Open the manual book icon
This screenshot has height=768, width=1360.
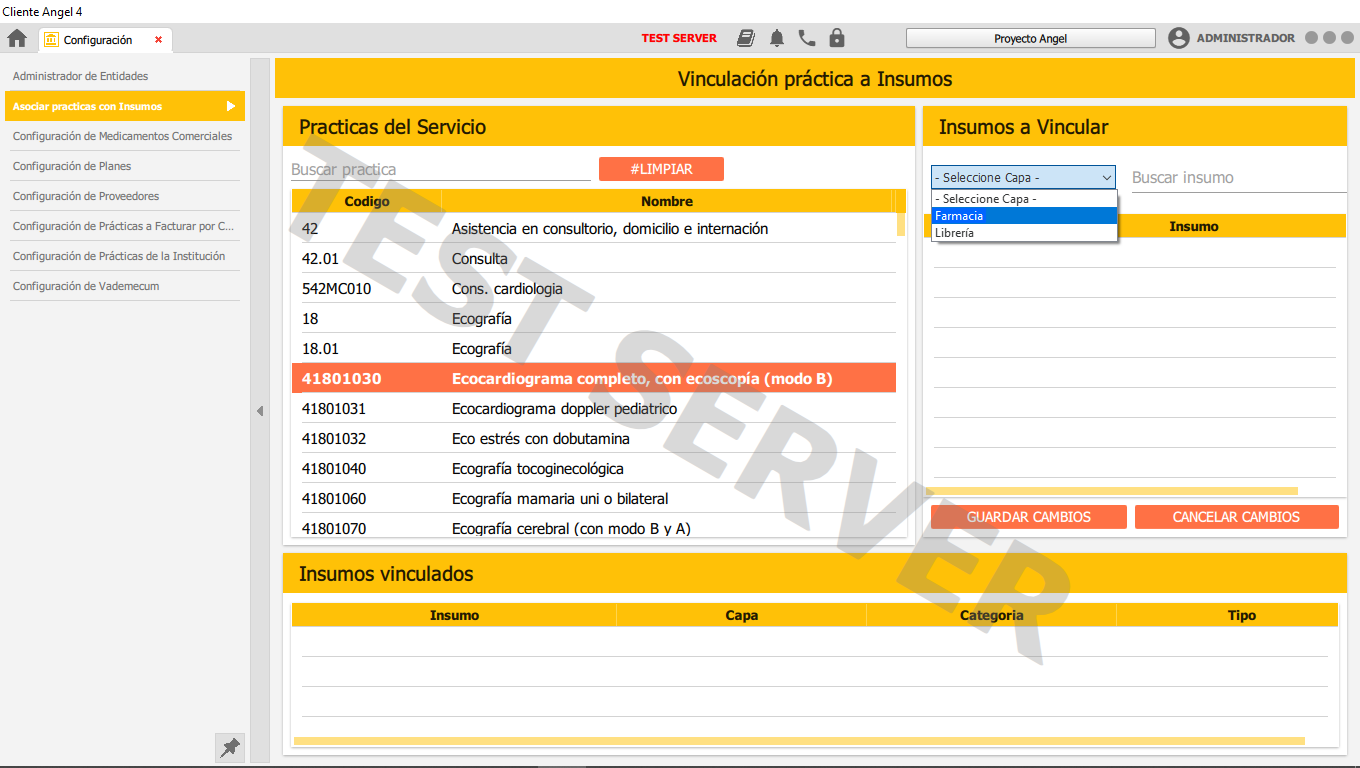pos(746,38)
